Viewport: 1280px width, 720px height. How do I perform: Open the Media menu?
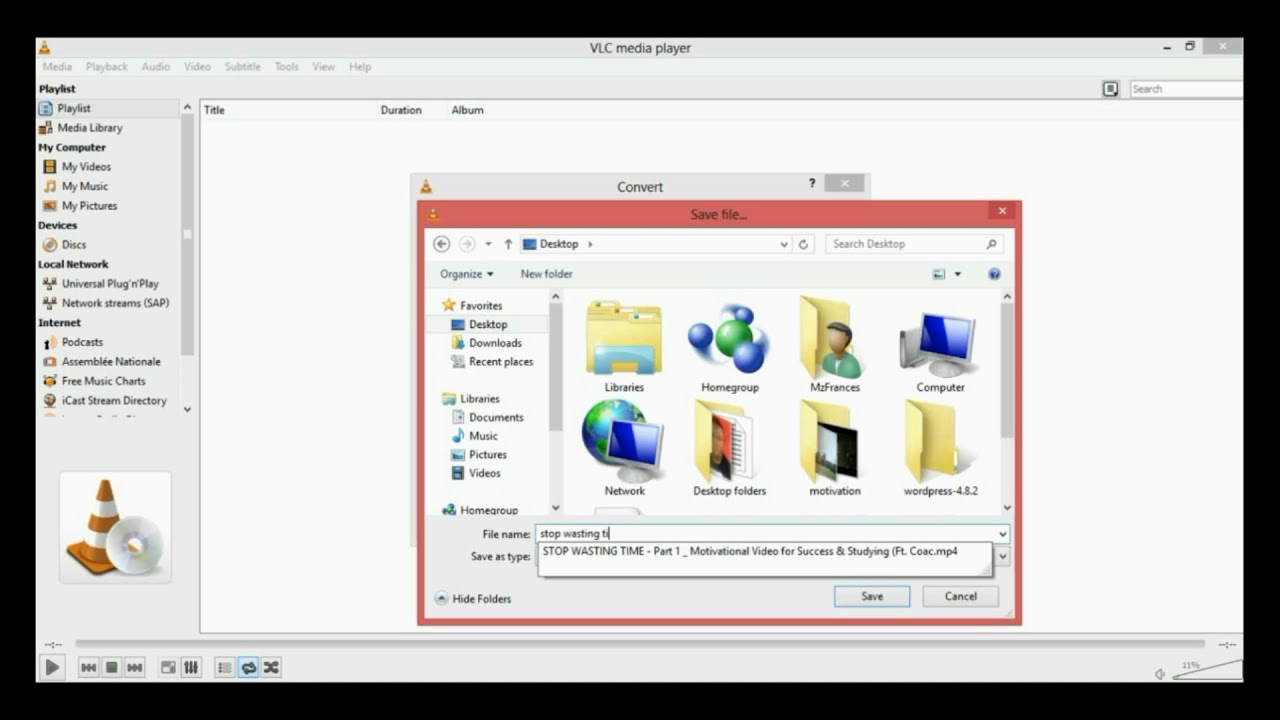[57, 67]
